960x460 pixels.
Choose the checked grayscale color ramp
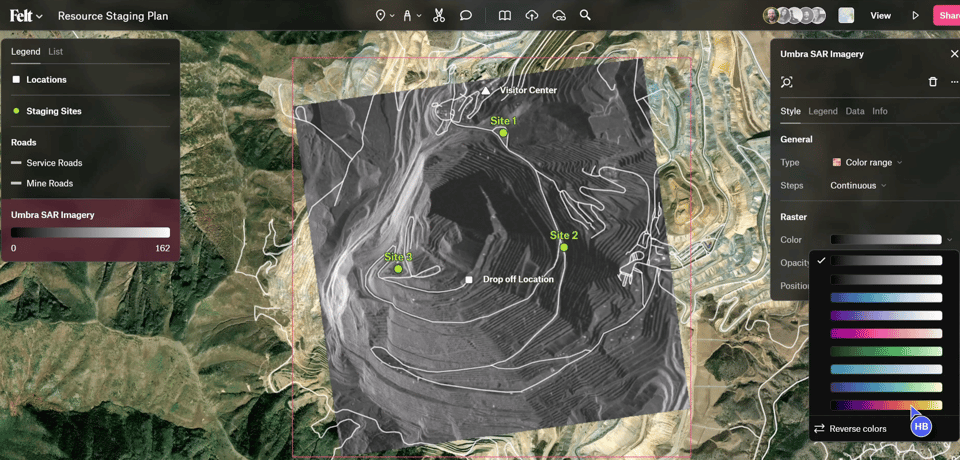coord(886,261)
